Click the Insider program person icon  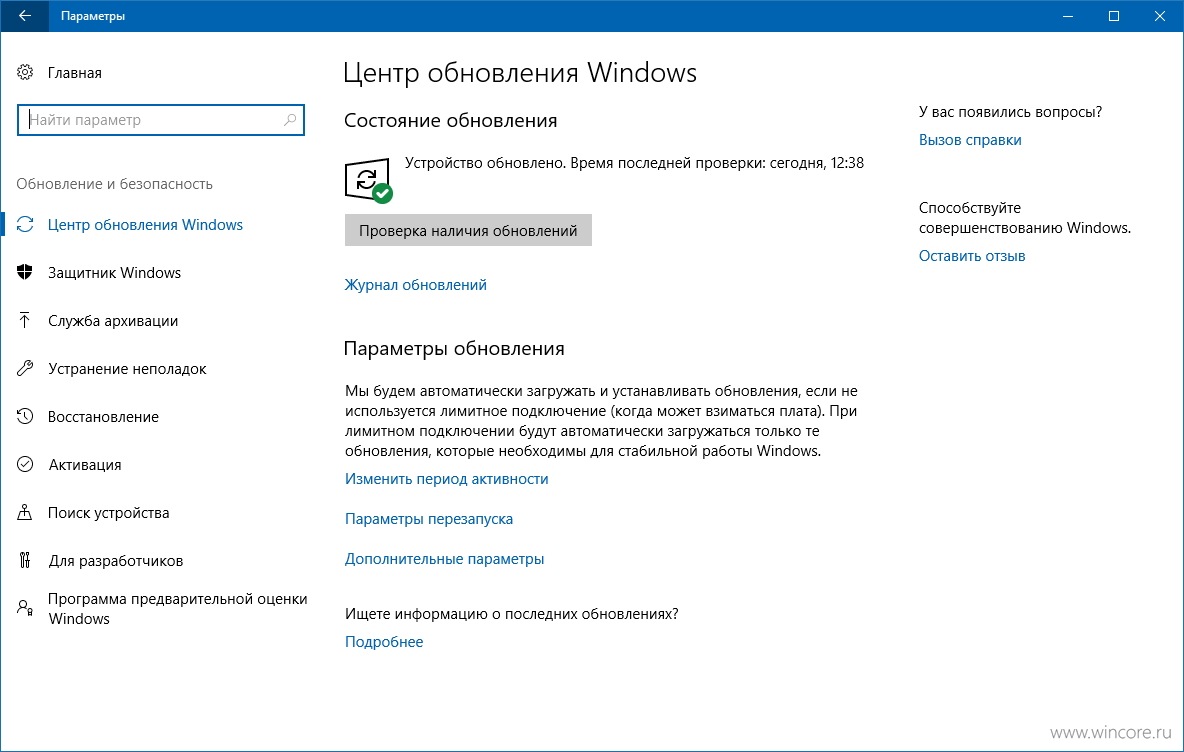click(x=25, y=608)
